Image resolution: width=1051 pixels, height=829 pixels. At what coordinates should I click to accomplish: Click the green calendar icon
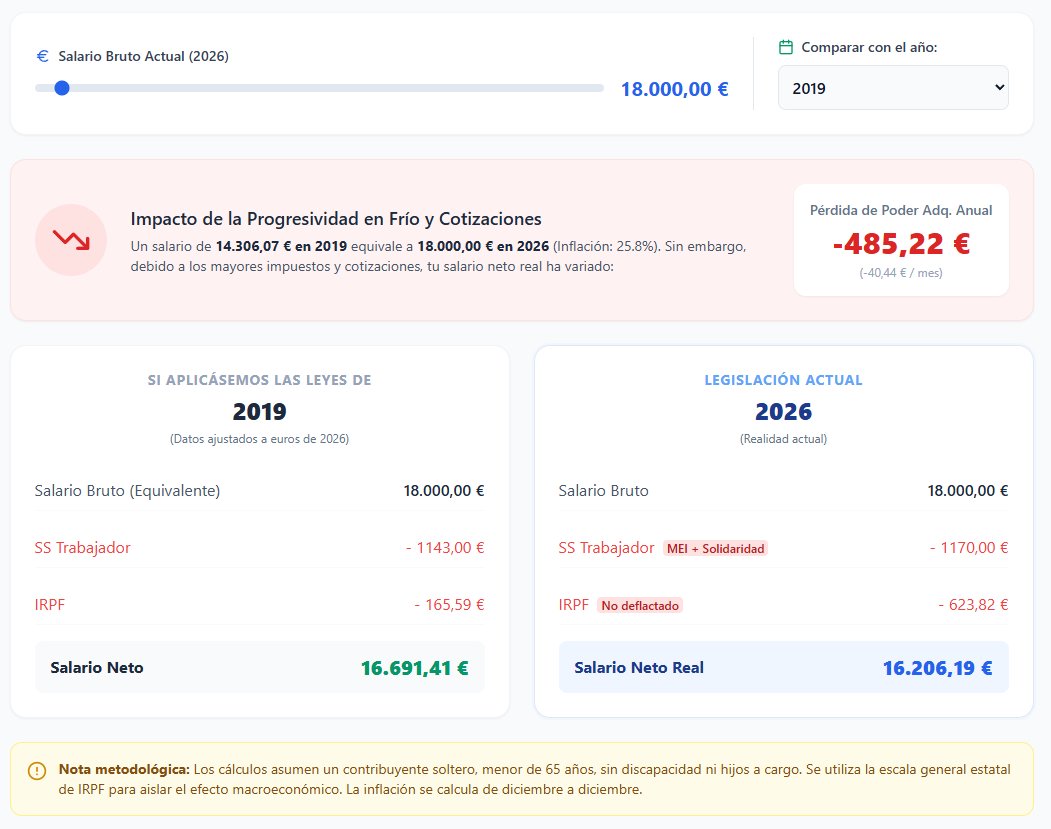(x=786, y=47)
